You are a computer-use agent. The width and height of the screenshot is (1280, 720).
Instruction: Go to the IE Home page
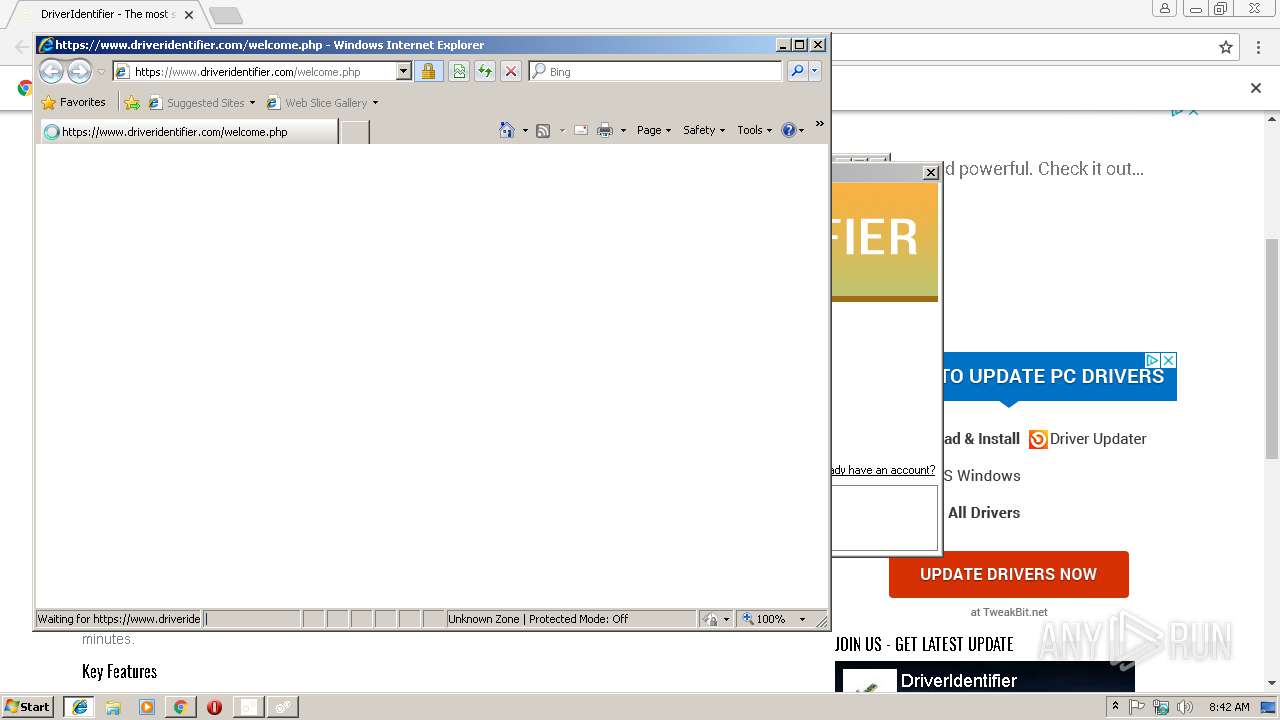click(x=507, y=130)
